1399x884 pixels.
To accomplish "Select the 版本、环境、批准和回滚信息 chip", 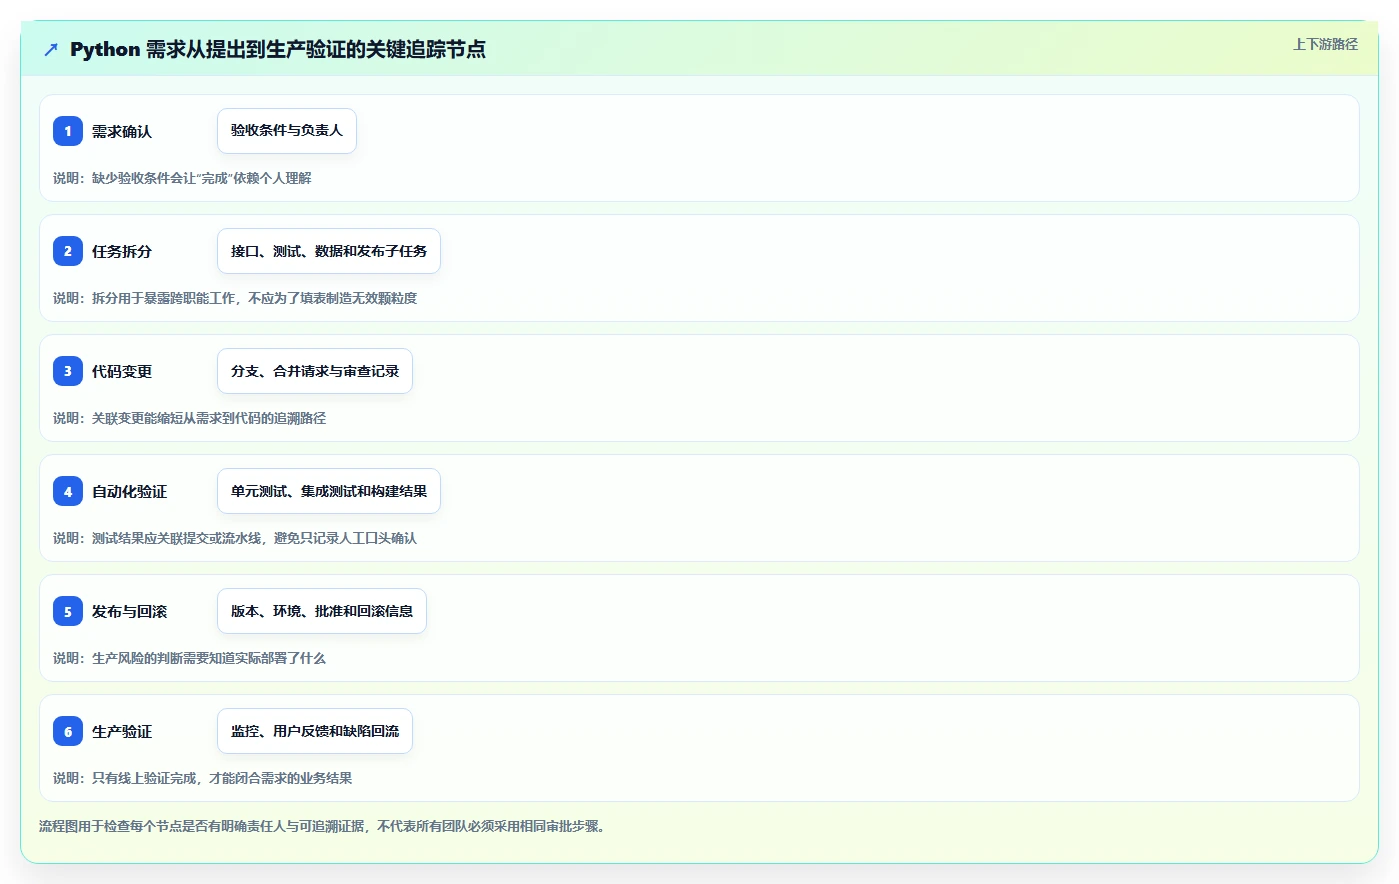I will tap(322, 611).
